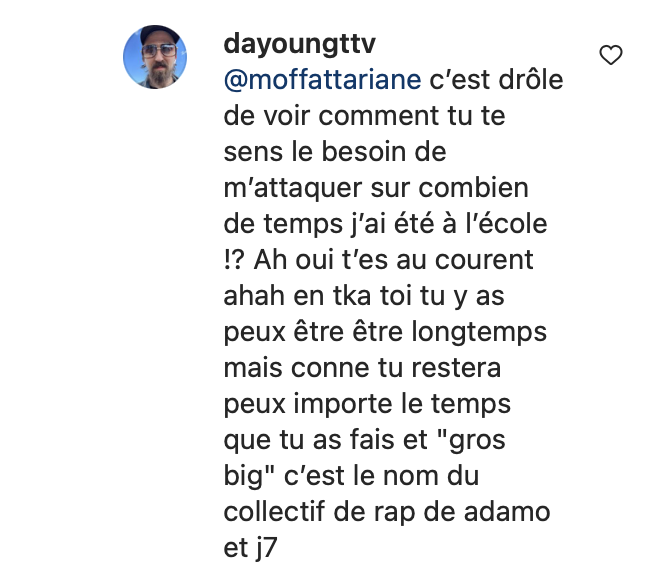Viewport: 646px width, 578px height.
Task: Click the line "peux importe le temps"
Action: (x=367, y=404)
